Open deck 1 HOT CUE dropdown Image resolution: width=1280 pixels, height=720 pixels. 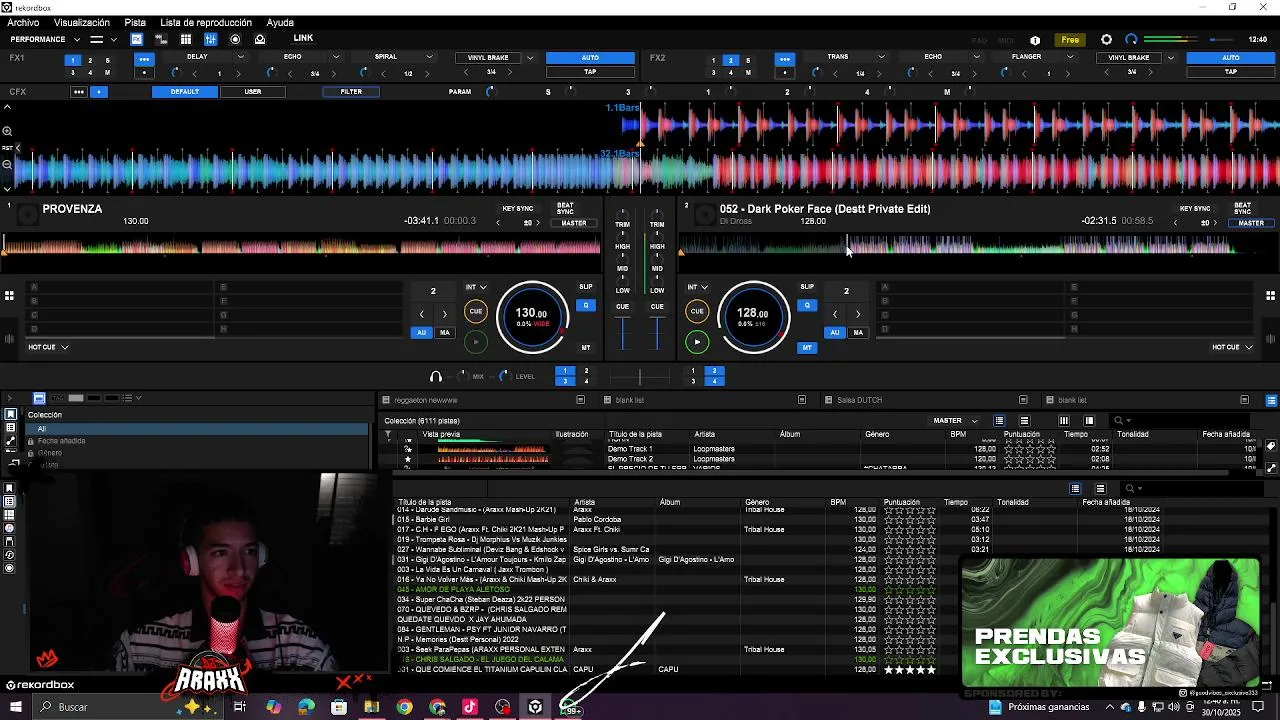[x=48, y=347]
